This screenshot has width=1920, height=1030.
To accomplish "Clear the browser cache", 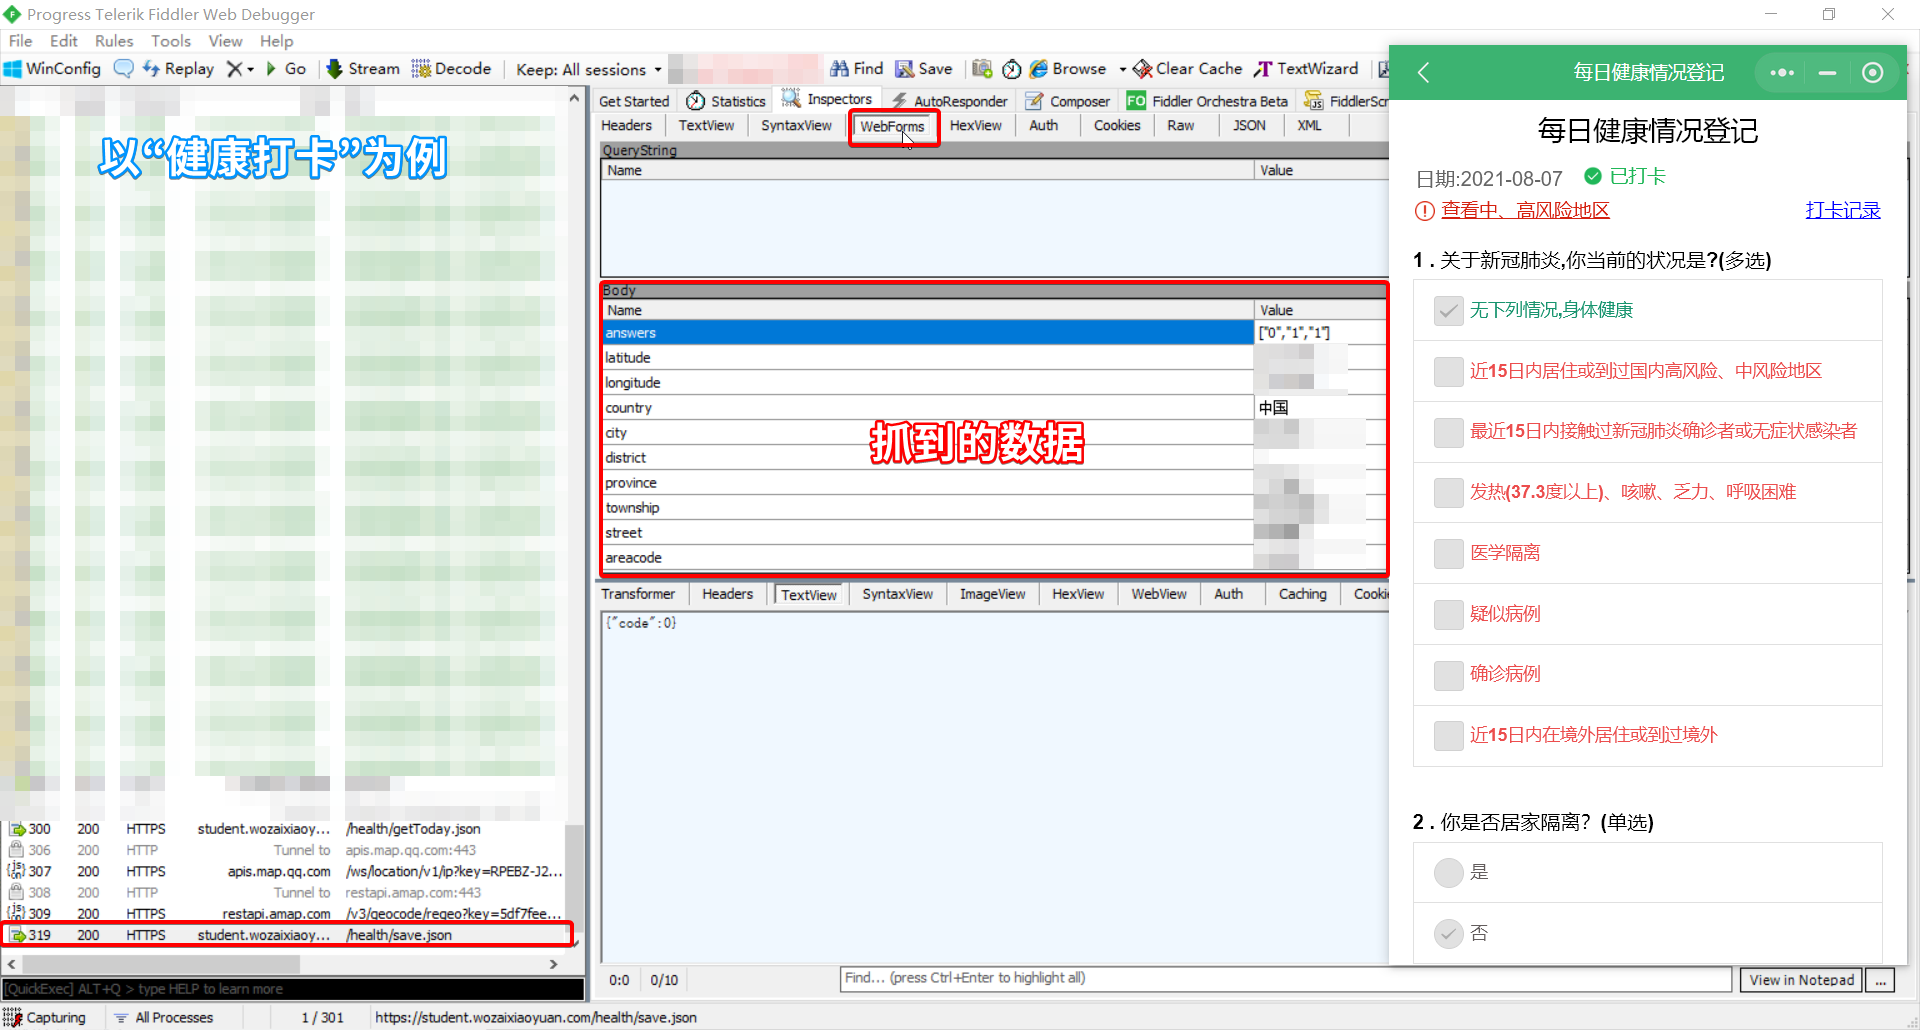I will 1188,69.
